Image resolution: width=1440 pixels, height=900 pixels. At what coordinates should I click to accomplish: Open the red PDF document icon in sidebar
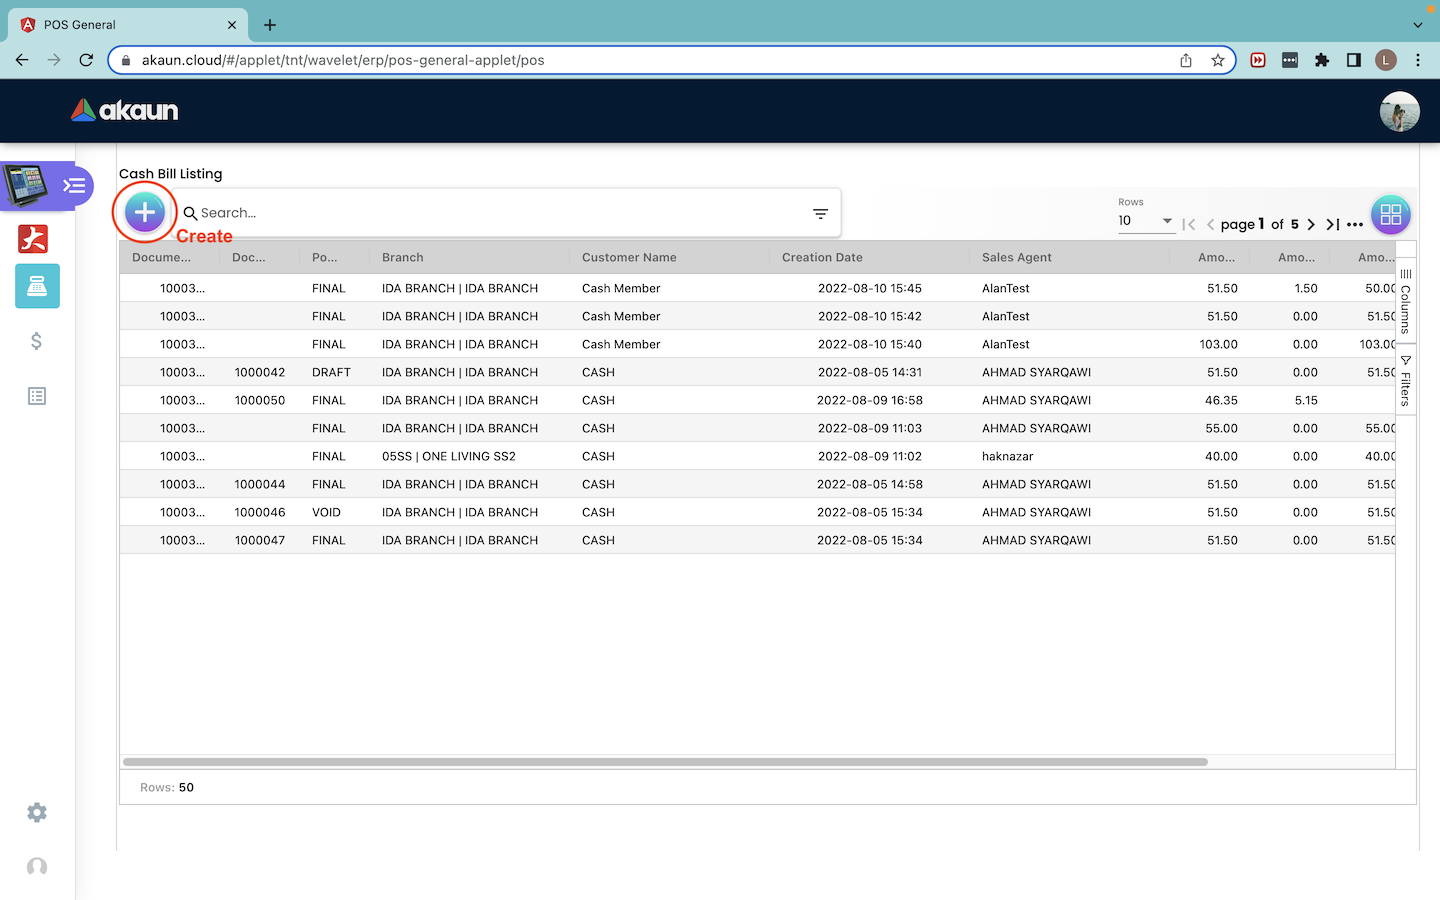coord(33,239)
